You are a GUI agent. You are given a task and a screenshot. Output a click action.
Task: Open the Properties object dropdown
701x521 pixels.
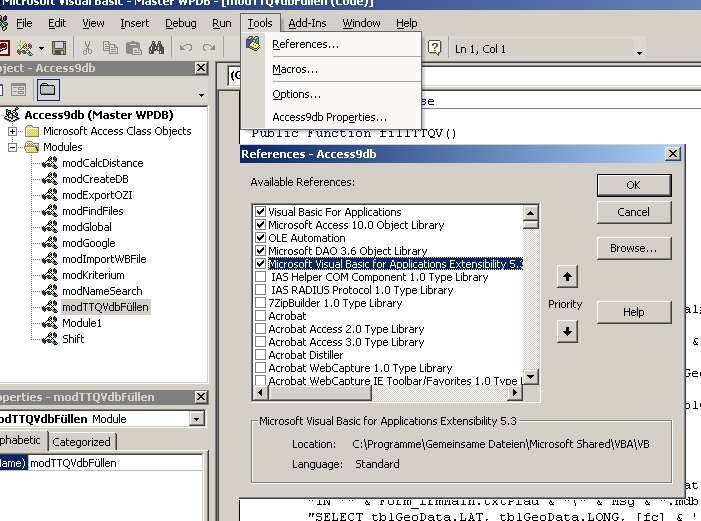click(x=196, y=419)
